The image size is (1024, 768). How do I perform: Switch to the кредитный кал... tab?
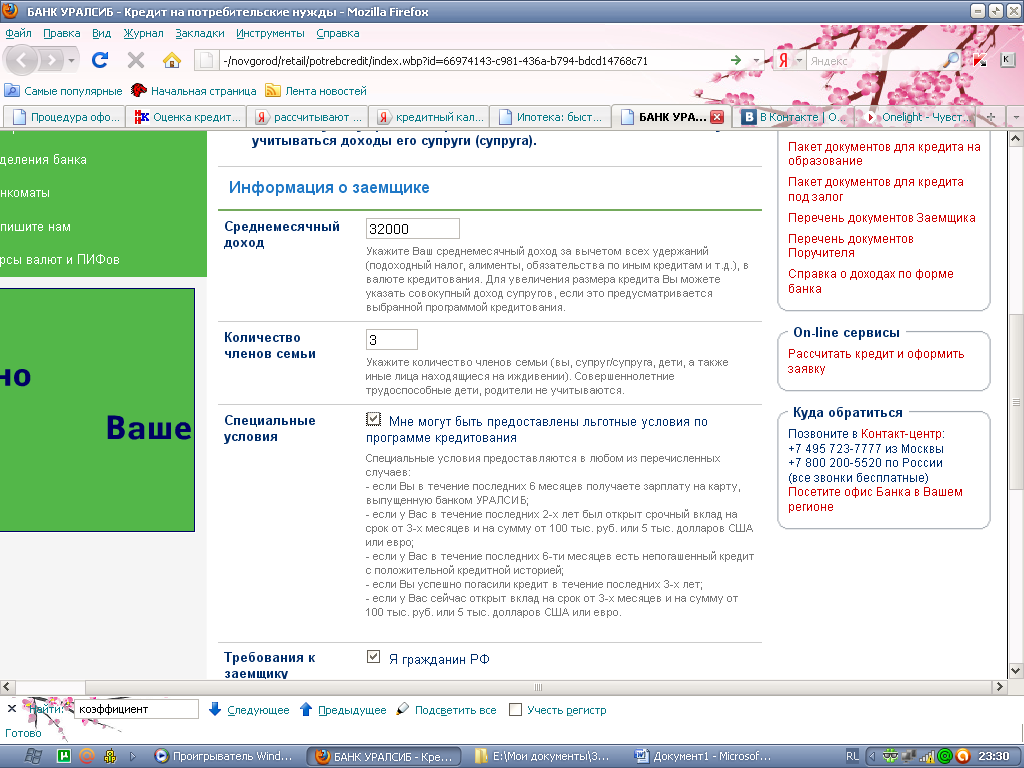(430, 117)
